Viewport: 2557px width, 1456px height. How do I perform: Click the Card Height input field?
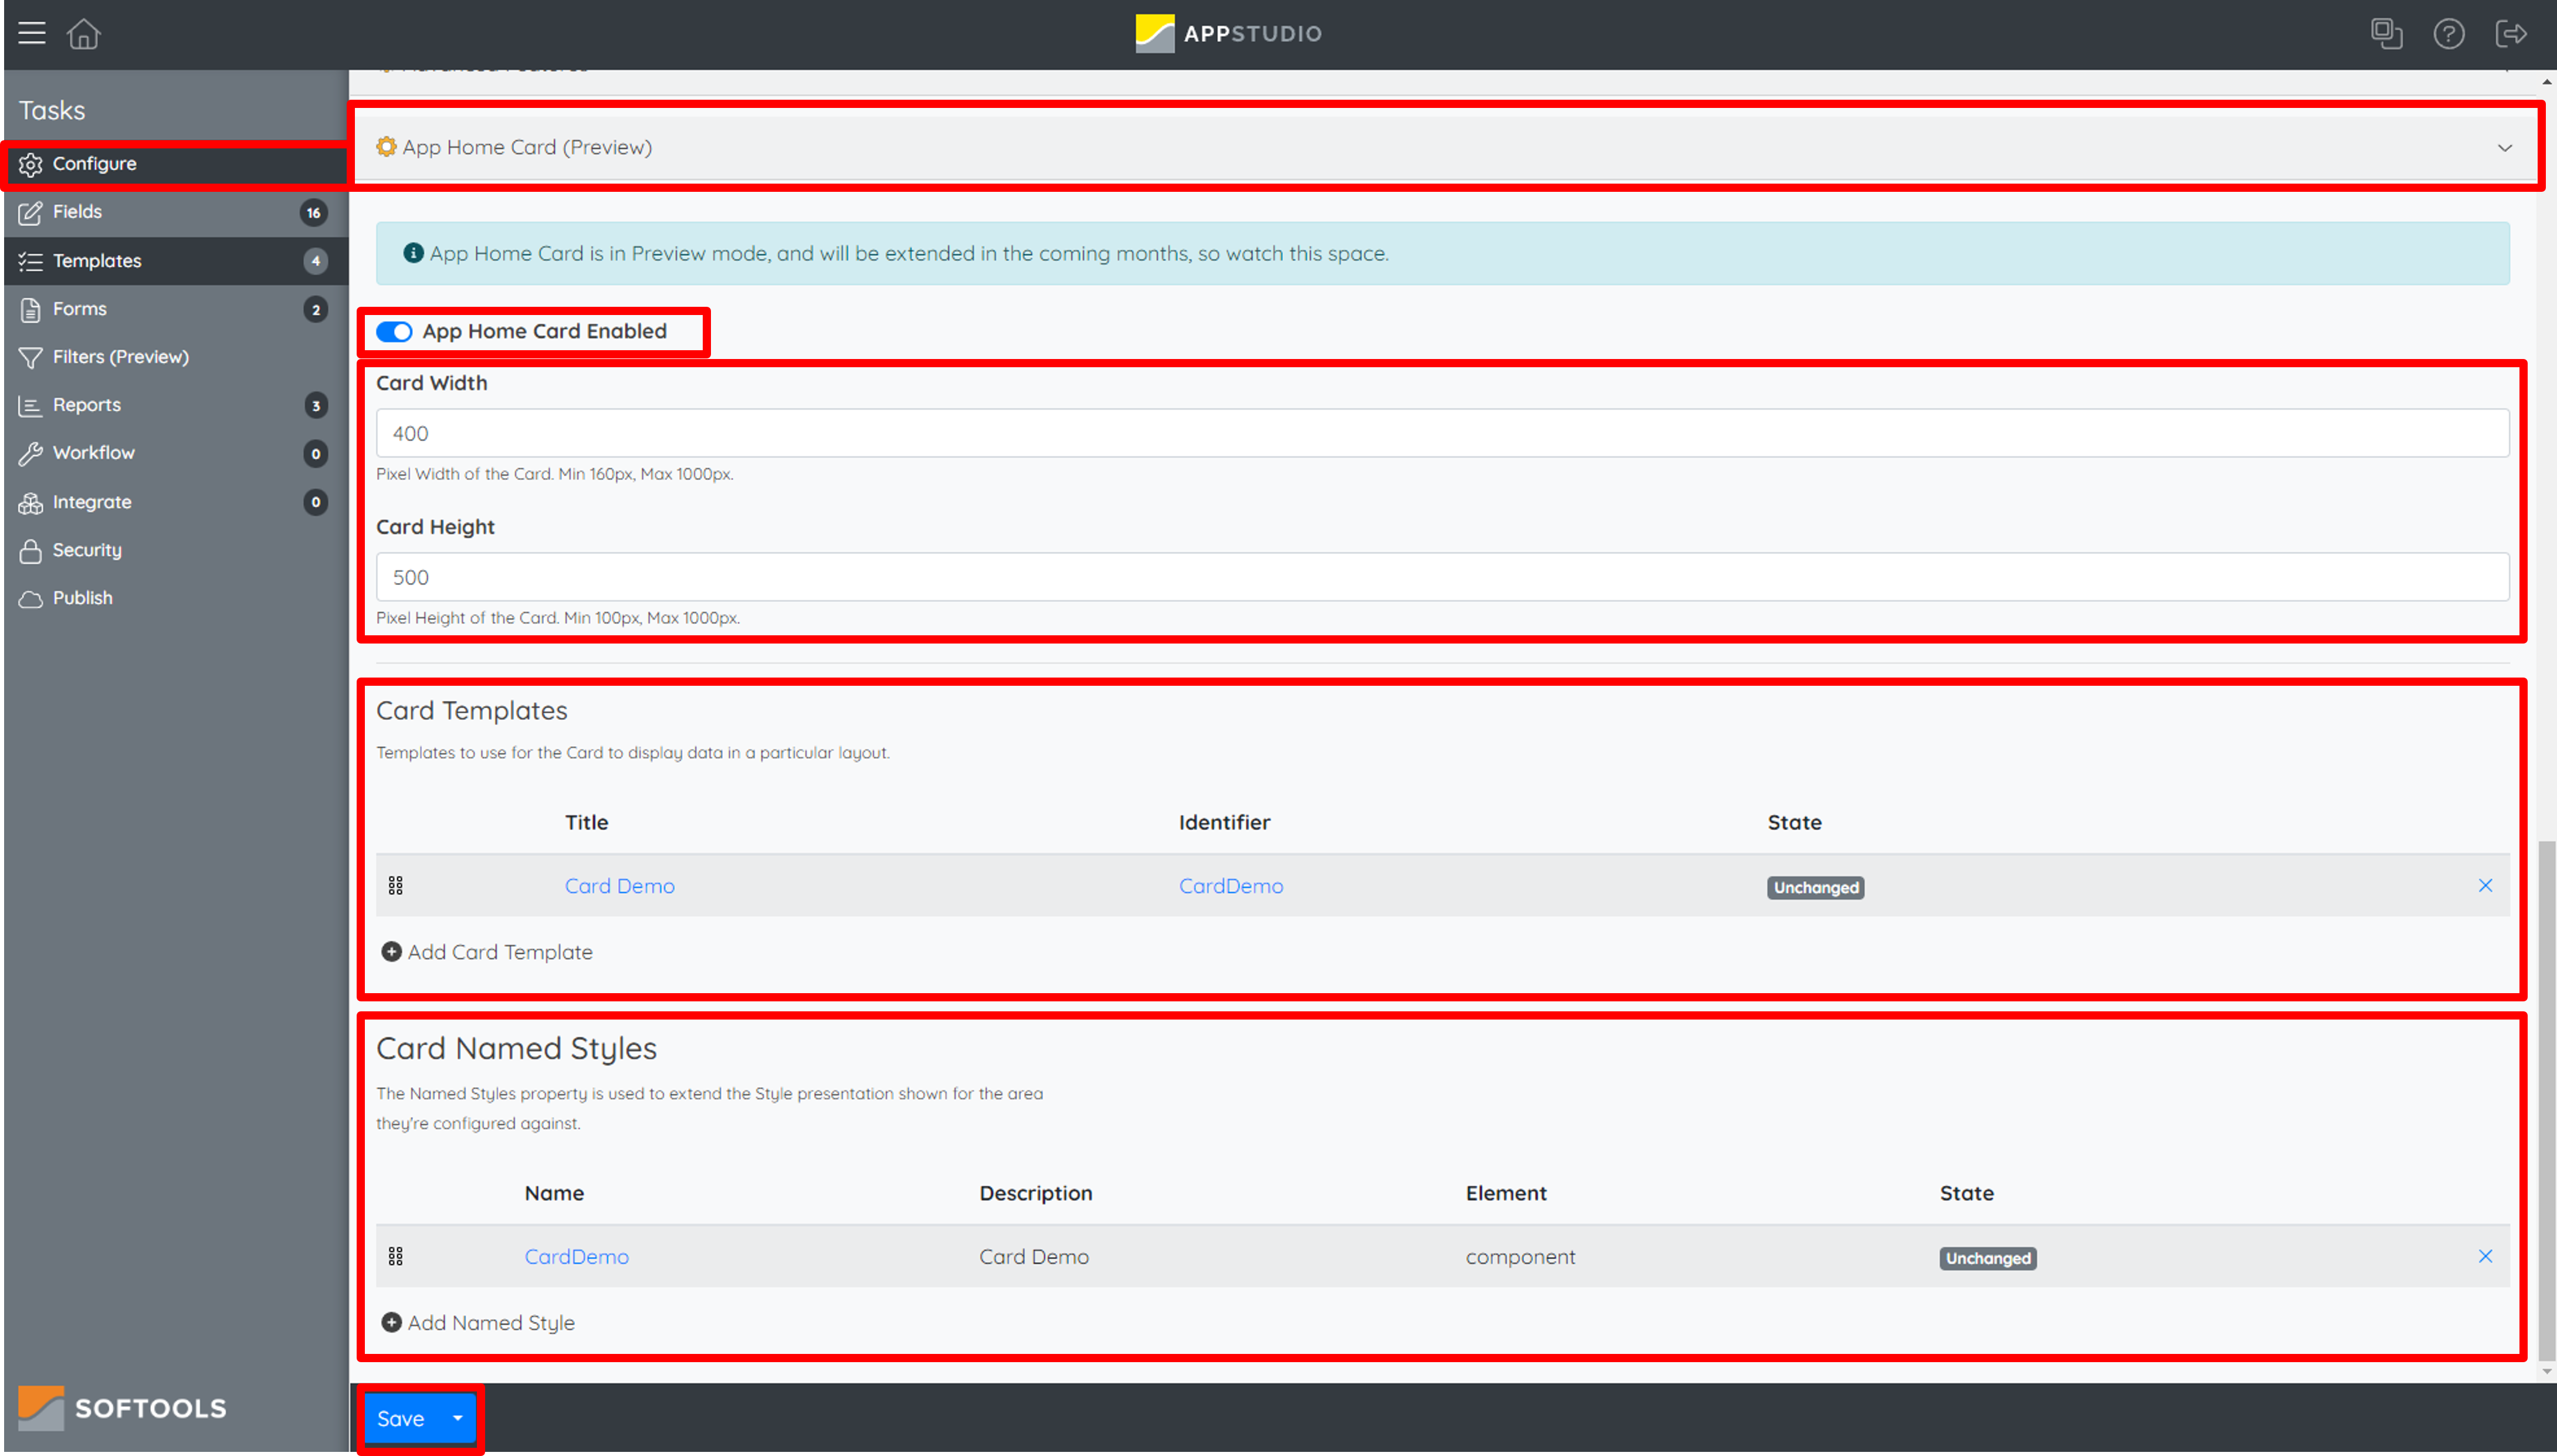1442,577
